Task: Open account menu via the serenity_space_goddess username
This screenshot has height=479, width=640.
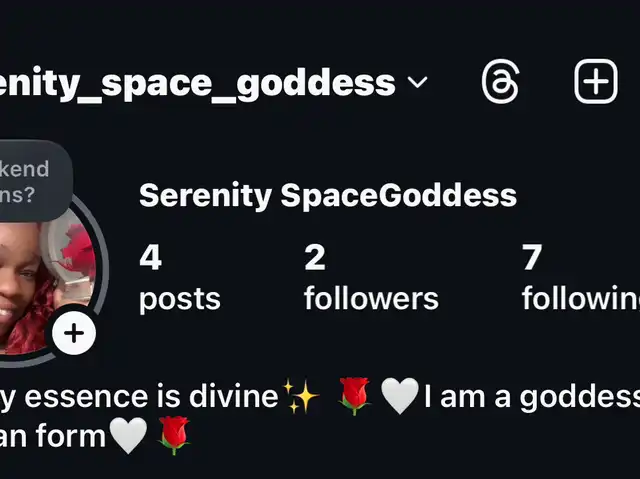Action: click(x=198, y=83)
